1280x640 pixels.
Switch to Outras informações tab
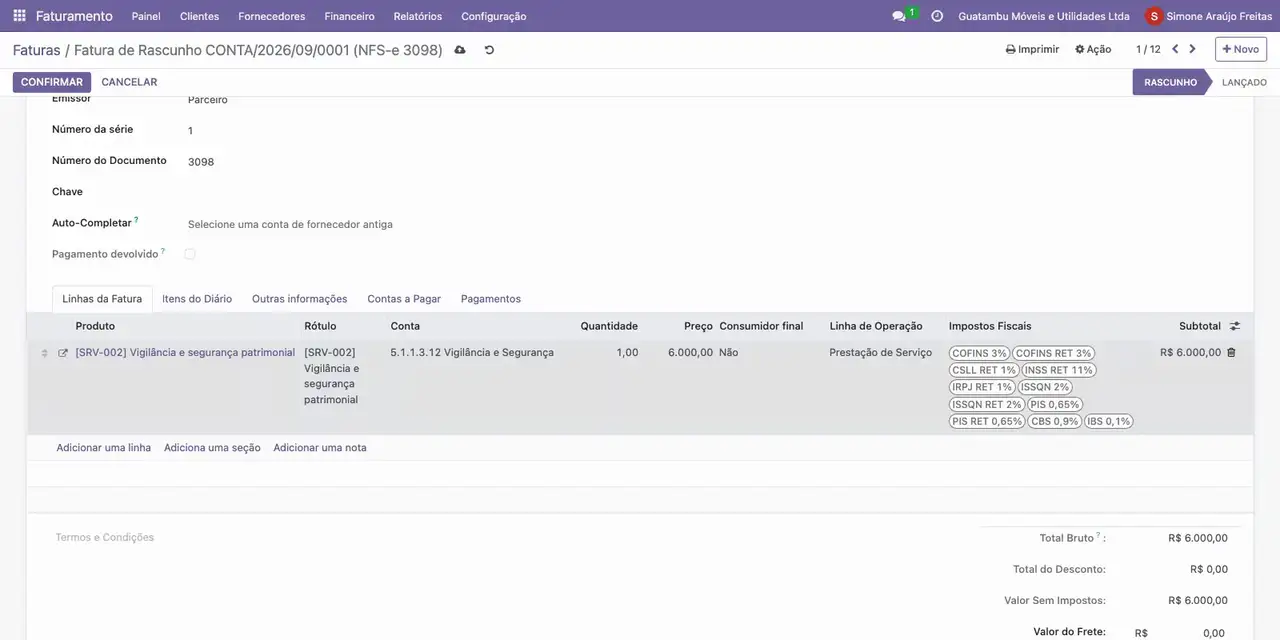[300, 299]
